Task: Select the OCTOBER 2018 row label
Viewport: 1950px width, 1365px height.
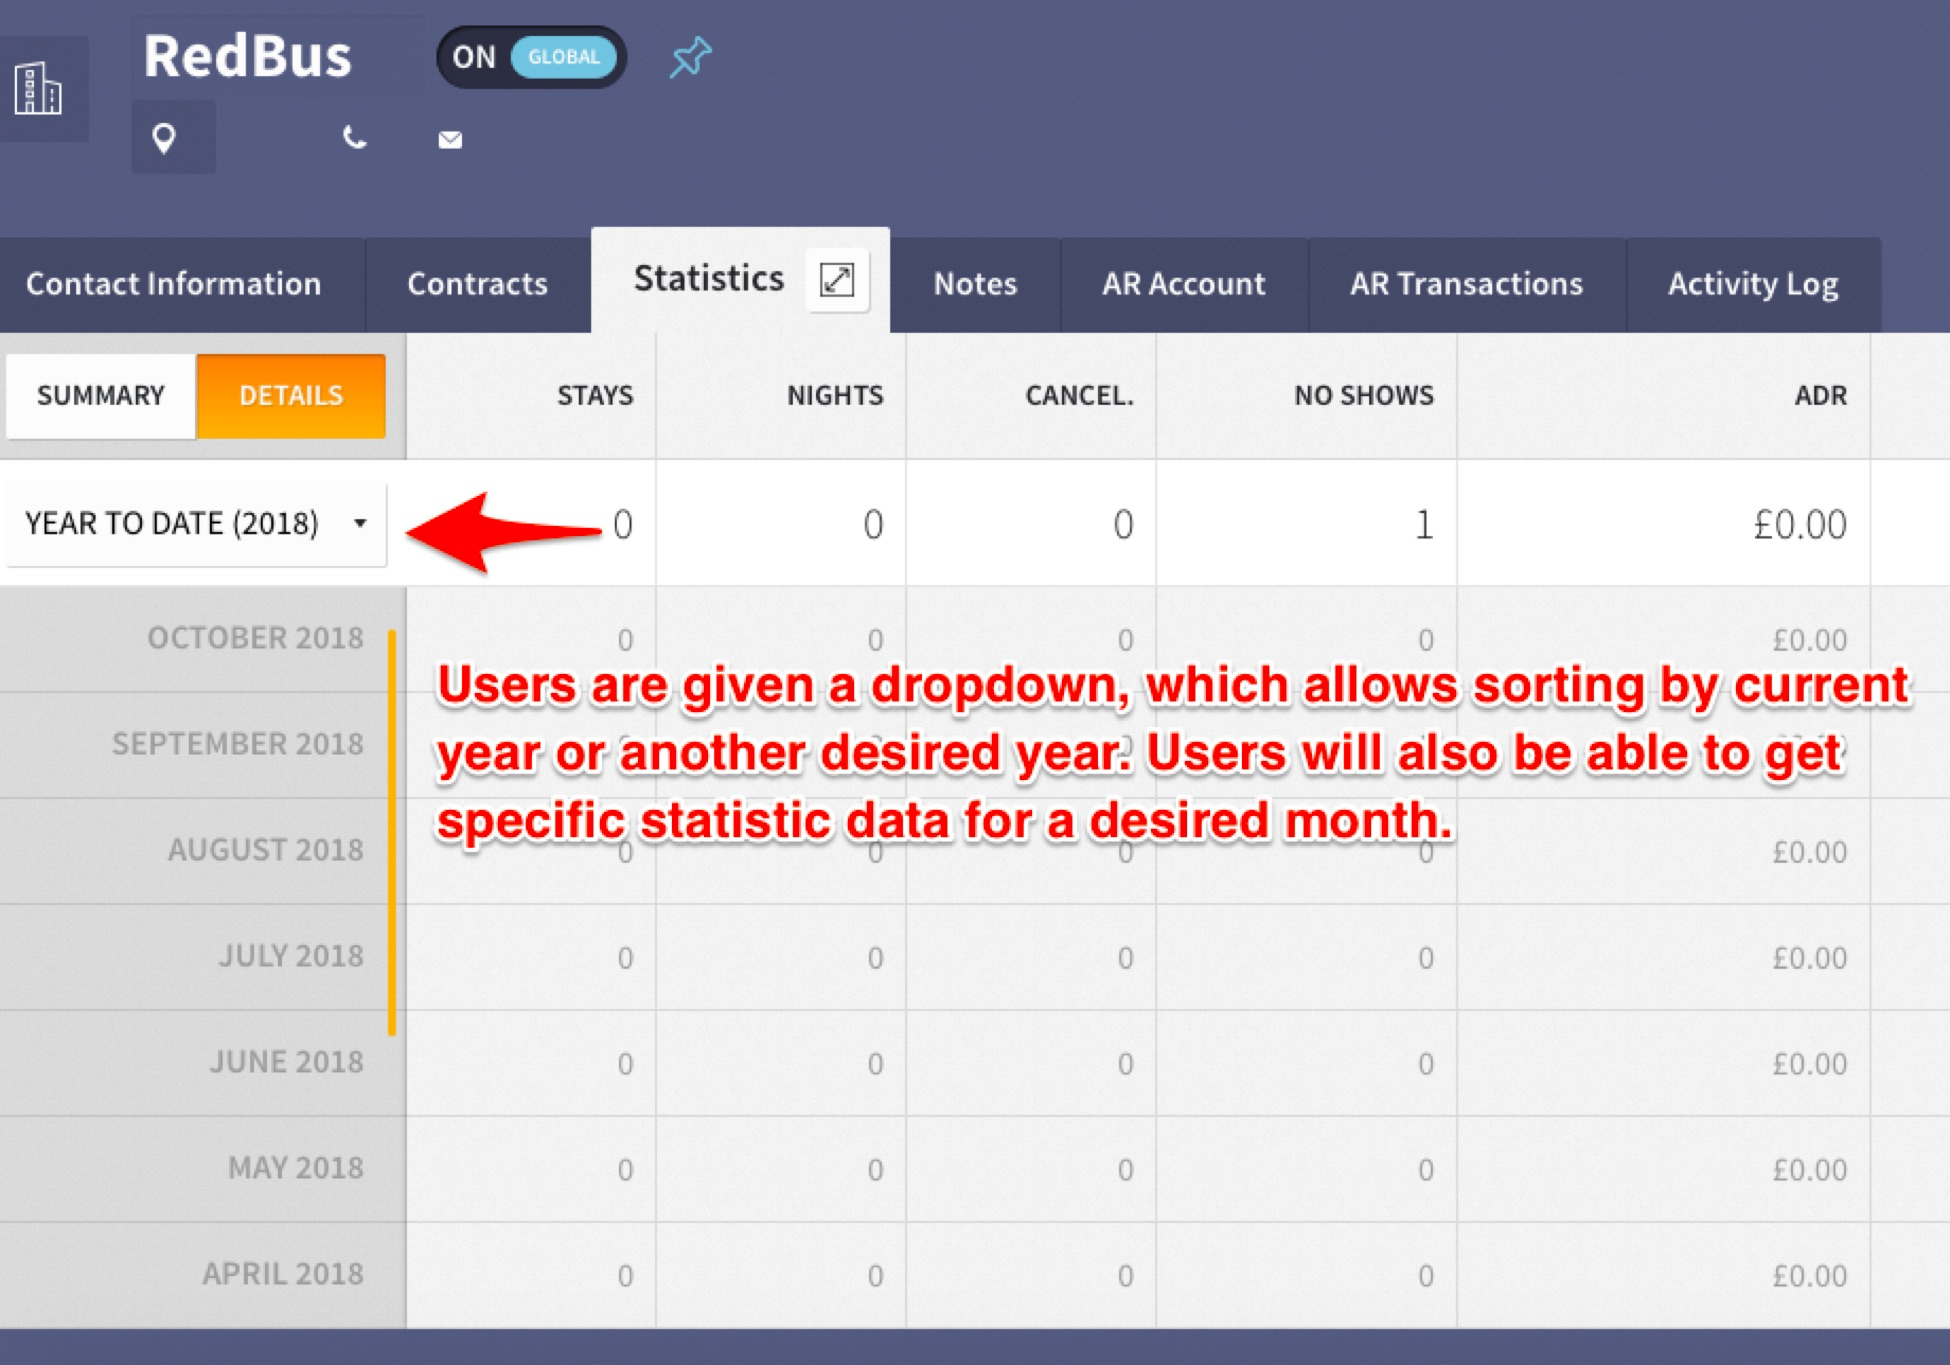Action: pyautogui.click(x=255, y=638)
